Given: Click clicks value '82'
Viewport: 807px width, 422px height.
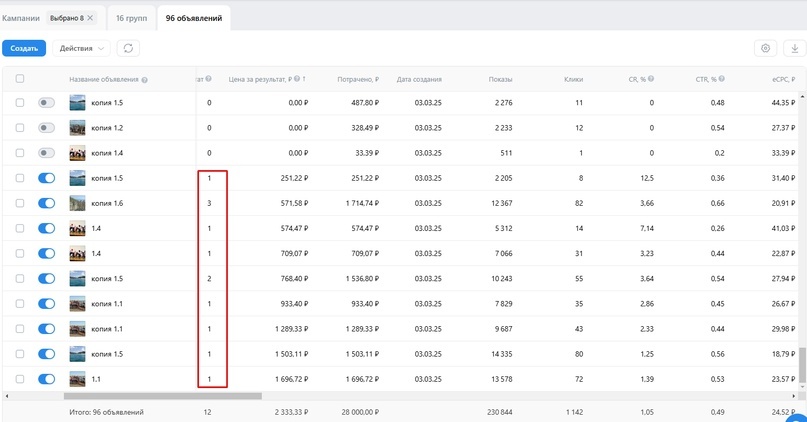Looking at the screenshot, I should click(579, 203).
